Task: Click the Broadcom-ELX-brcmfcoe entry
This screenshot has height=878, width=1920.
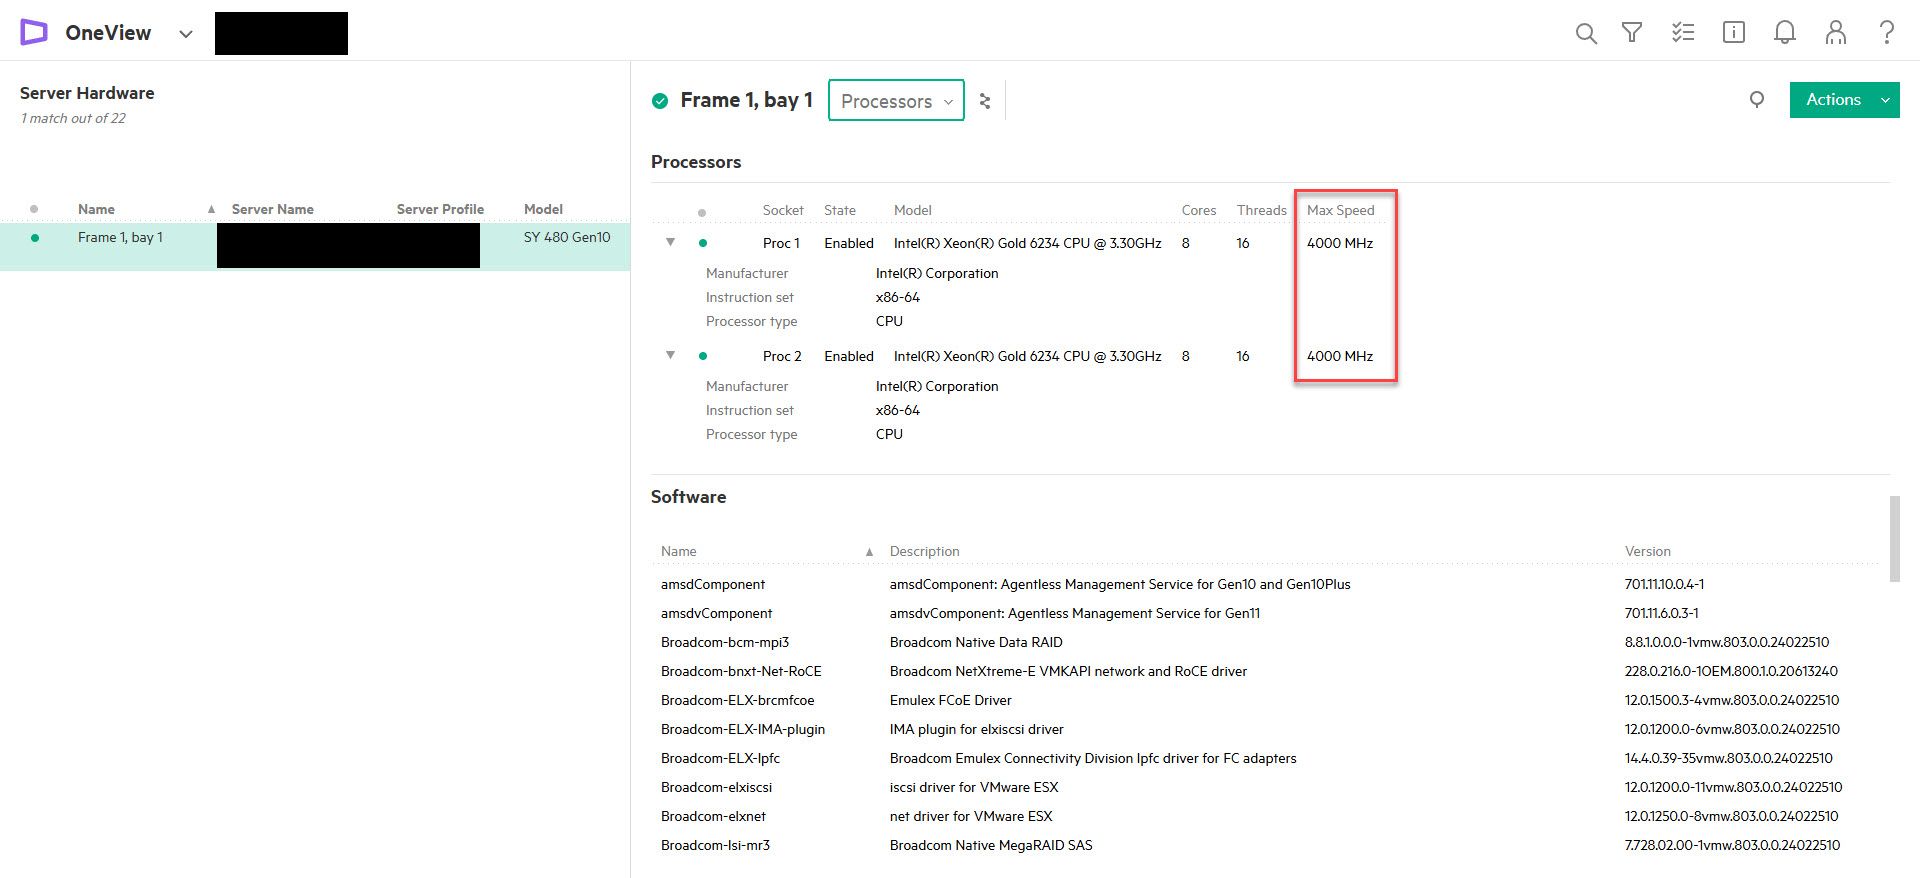Action: (x=738, y=700)
